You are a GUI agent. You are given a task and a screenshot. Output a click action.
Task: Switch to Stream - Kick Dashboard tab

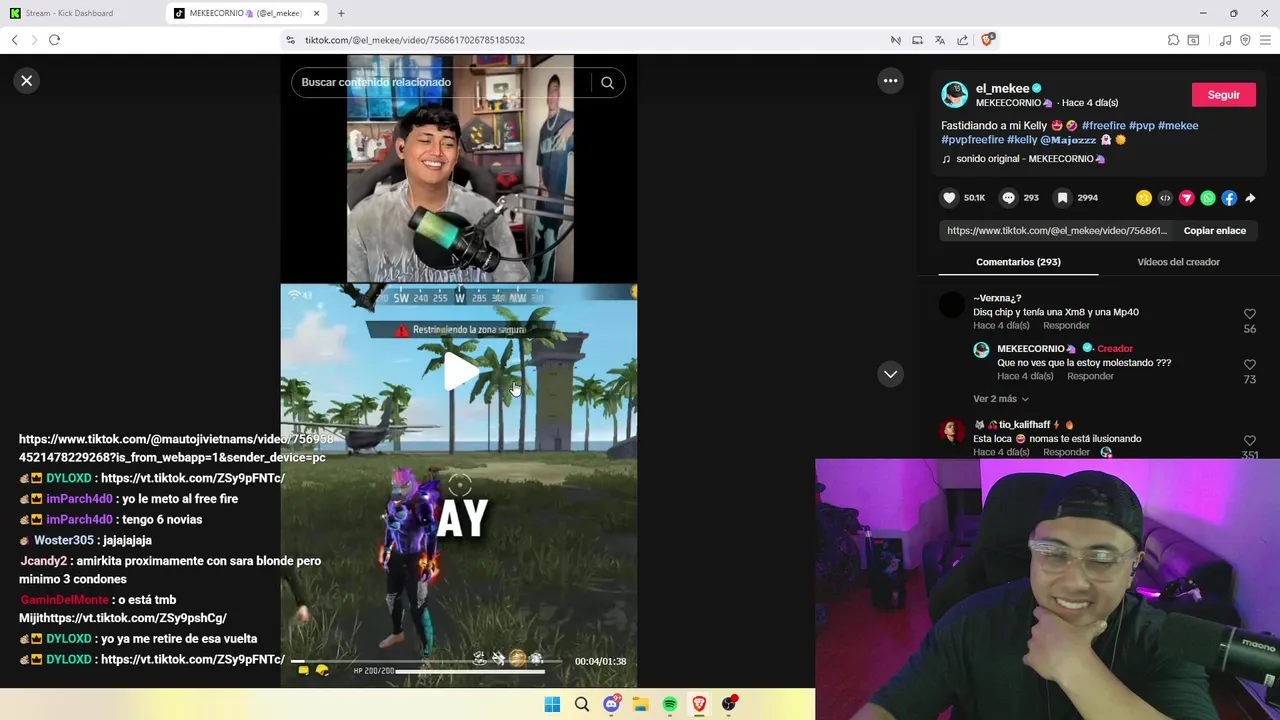pyautogui.click(x=82, y=13)
